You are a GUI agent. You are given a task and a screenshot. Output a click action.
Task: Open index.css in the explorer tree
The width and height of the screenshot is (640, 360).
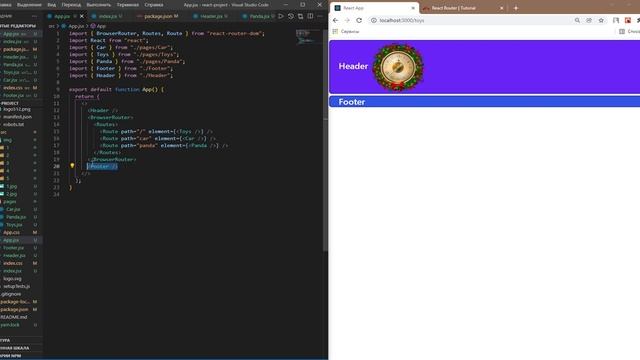(x=13, y=263)
